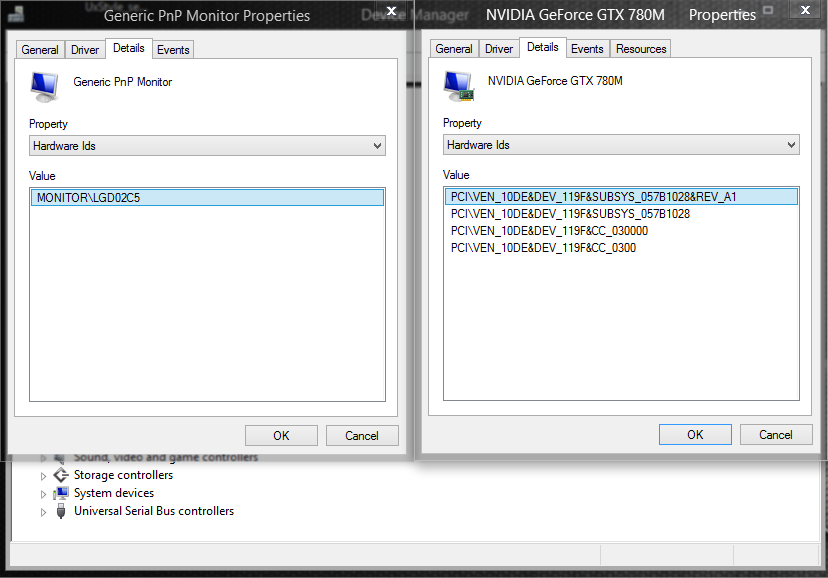Select Sound, video and game controllers tree item

166,457
